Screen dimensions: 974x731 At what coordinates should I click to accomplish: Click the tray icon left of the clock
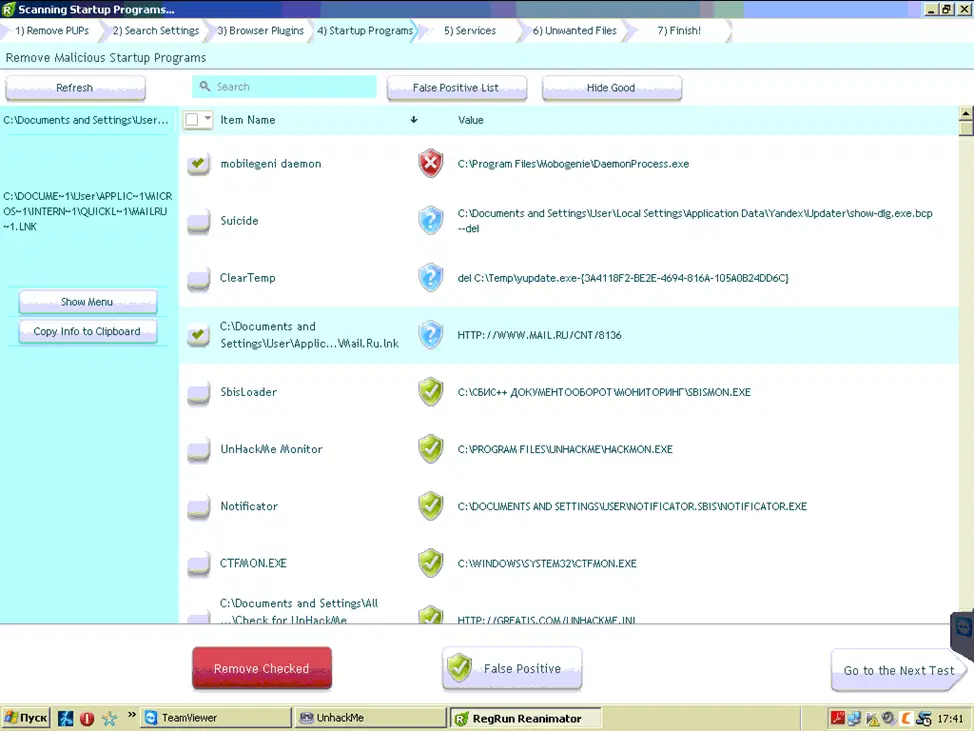pos(924,719)
